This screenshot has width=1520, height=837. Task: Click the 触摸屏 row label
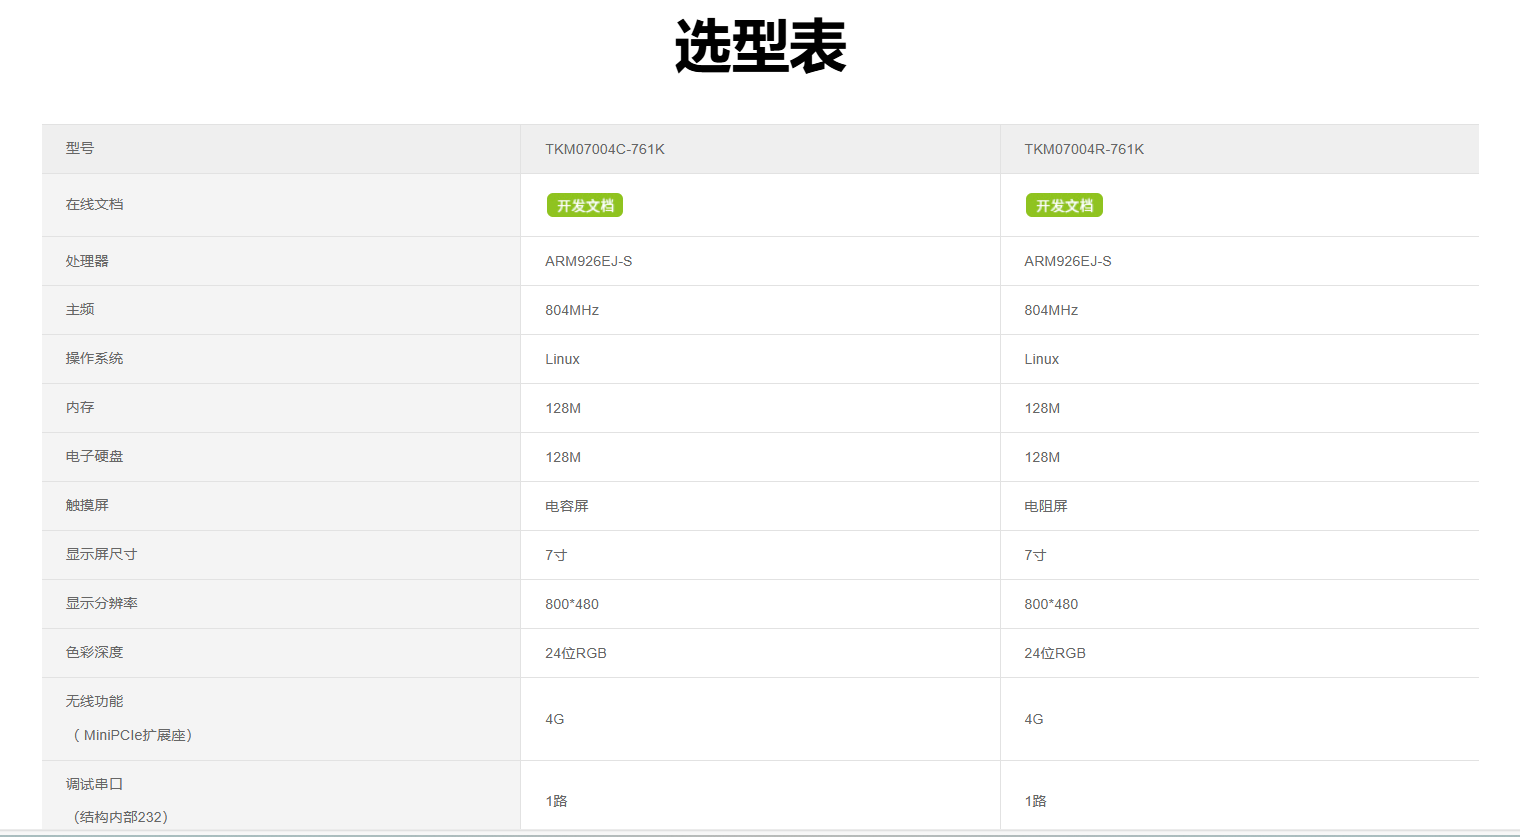click(87, 505)
